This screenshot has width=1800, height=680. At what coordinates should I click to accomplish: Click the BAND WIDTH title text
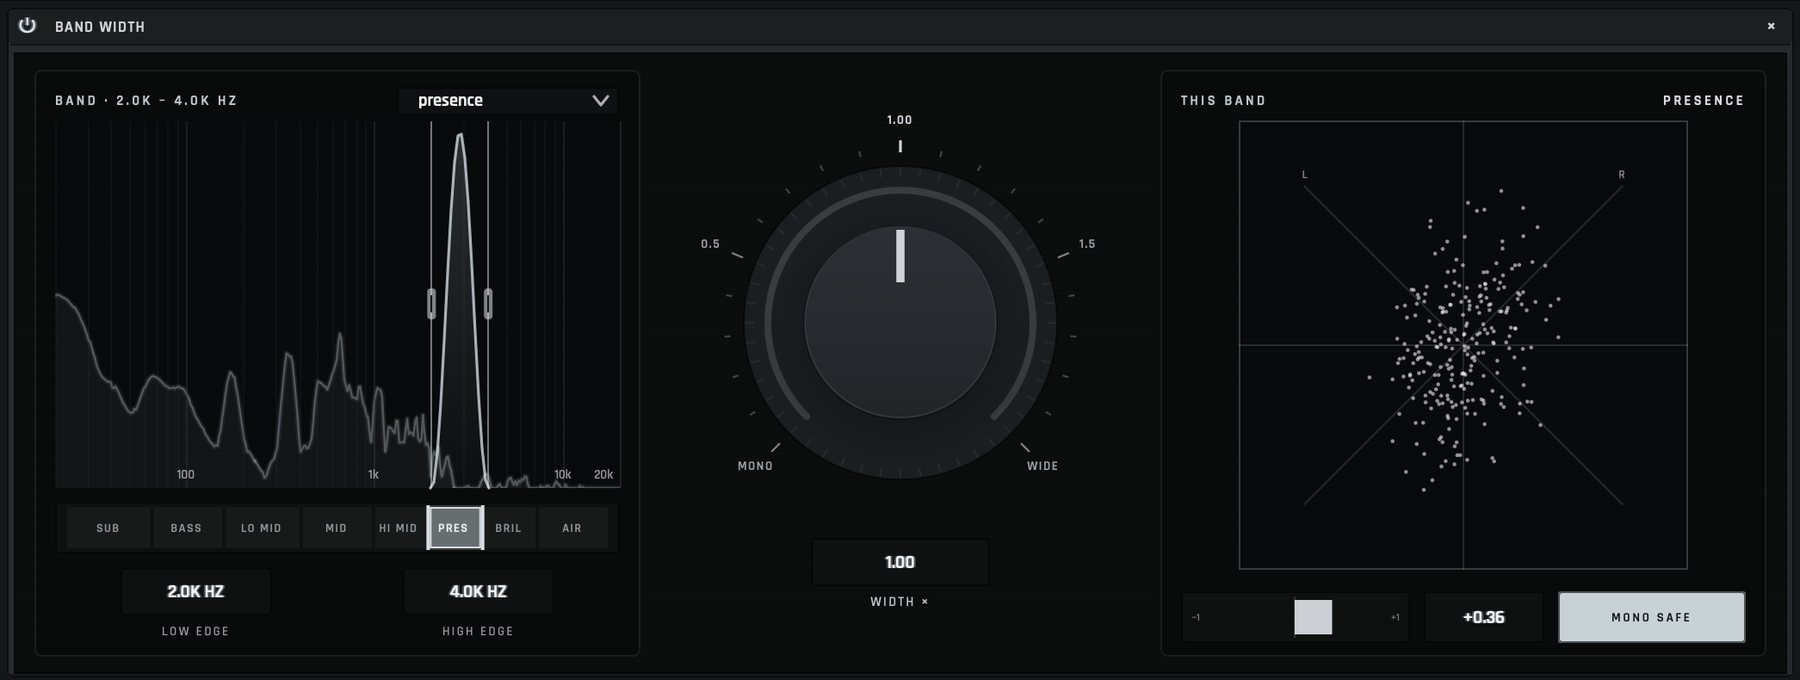coord(100,27)
